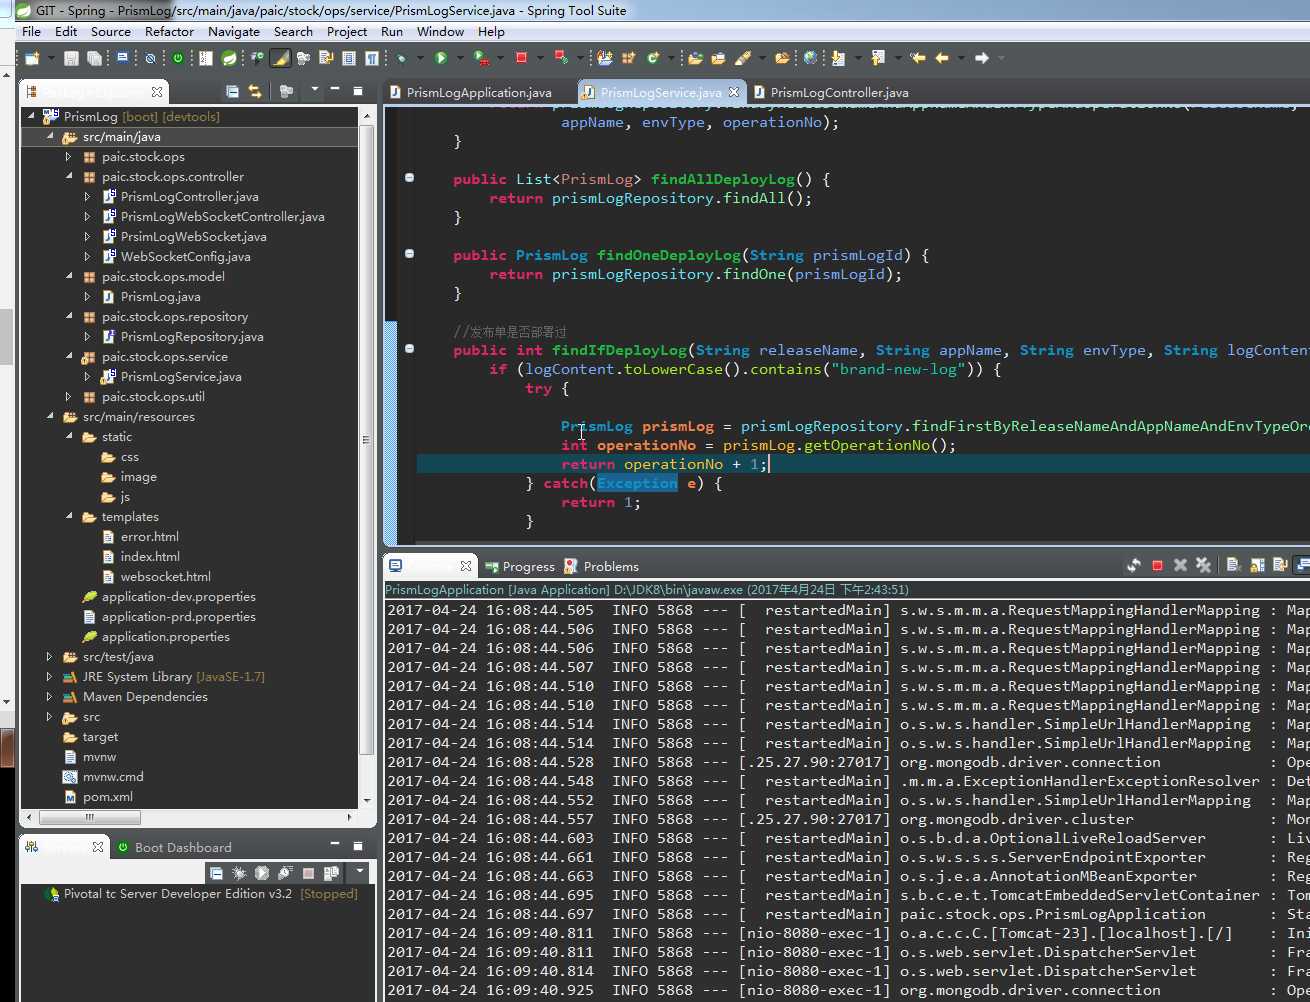Click Remove All Terminated Launches in console
1310x1002 pixels.
(1203, 565)
